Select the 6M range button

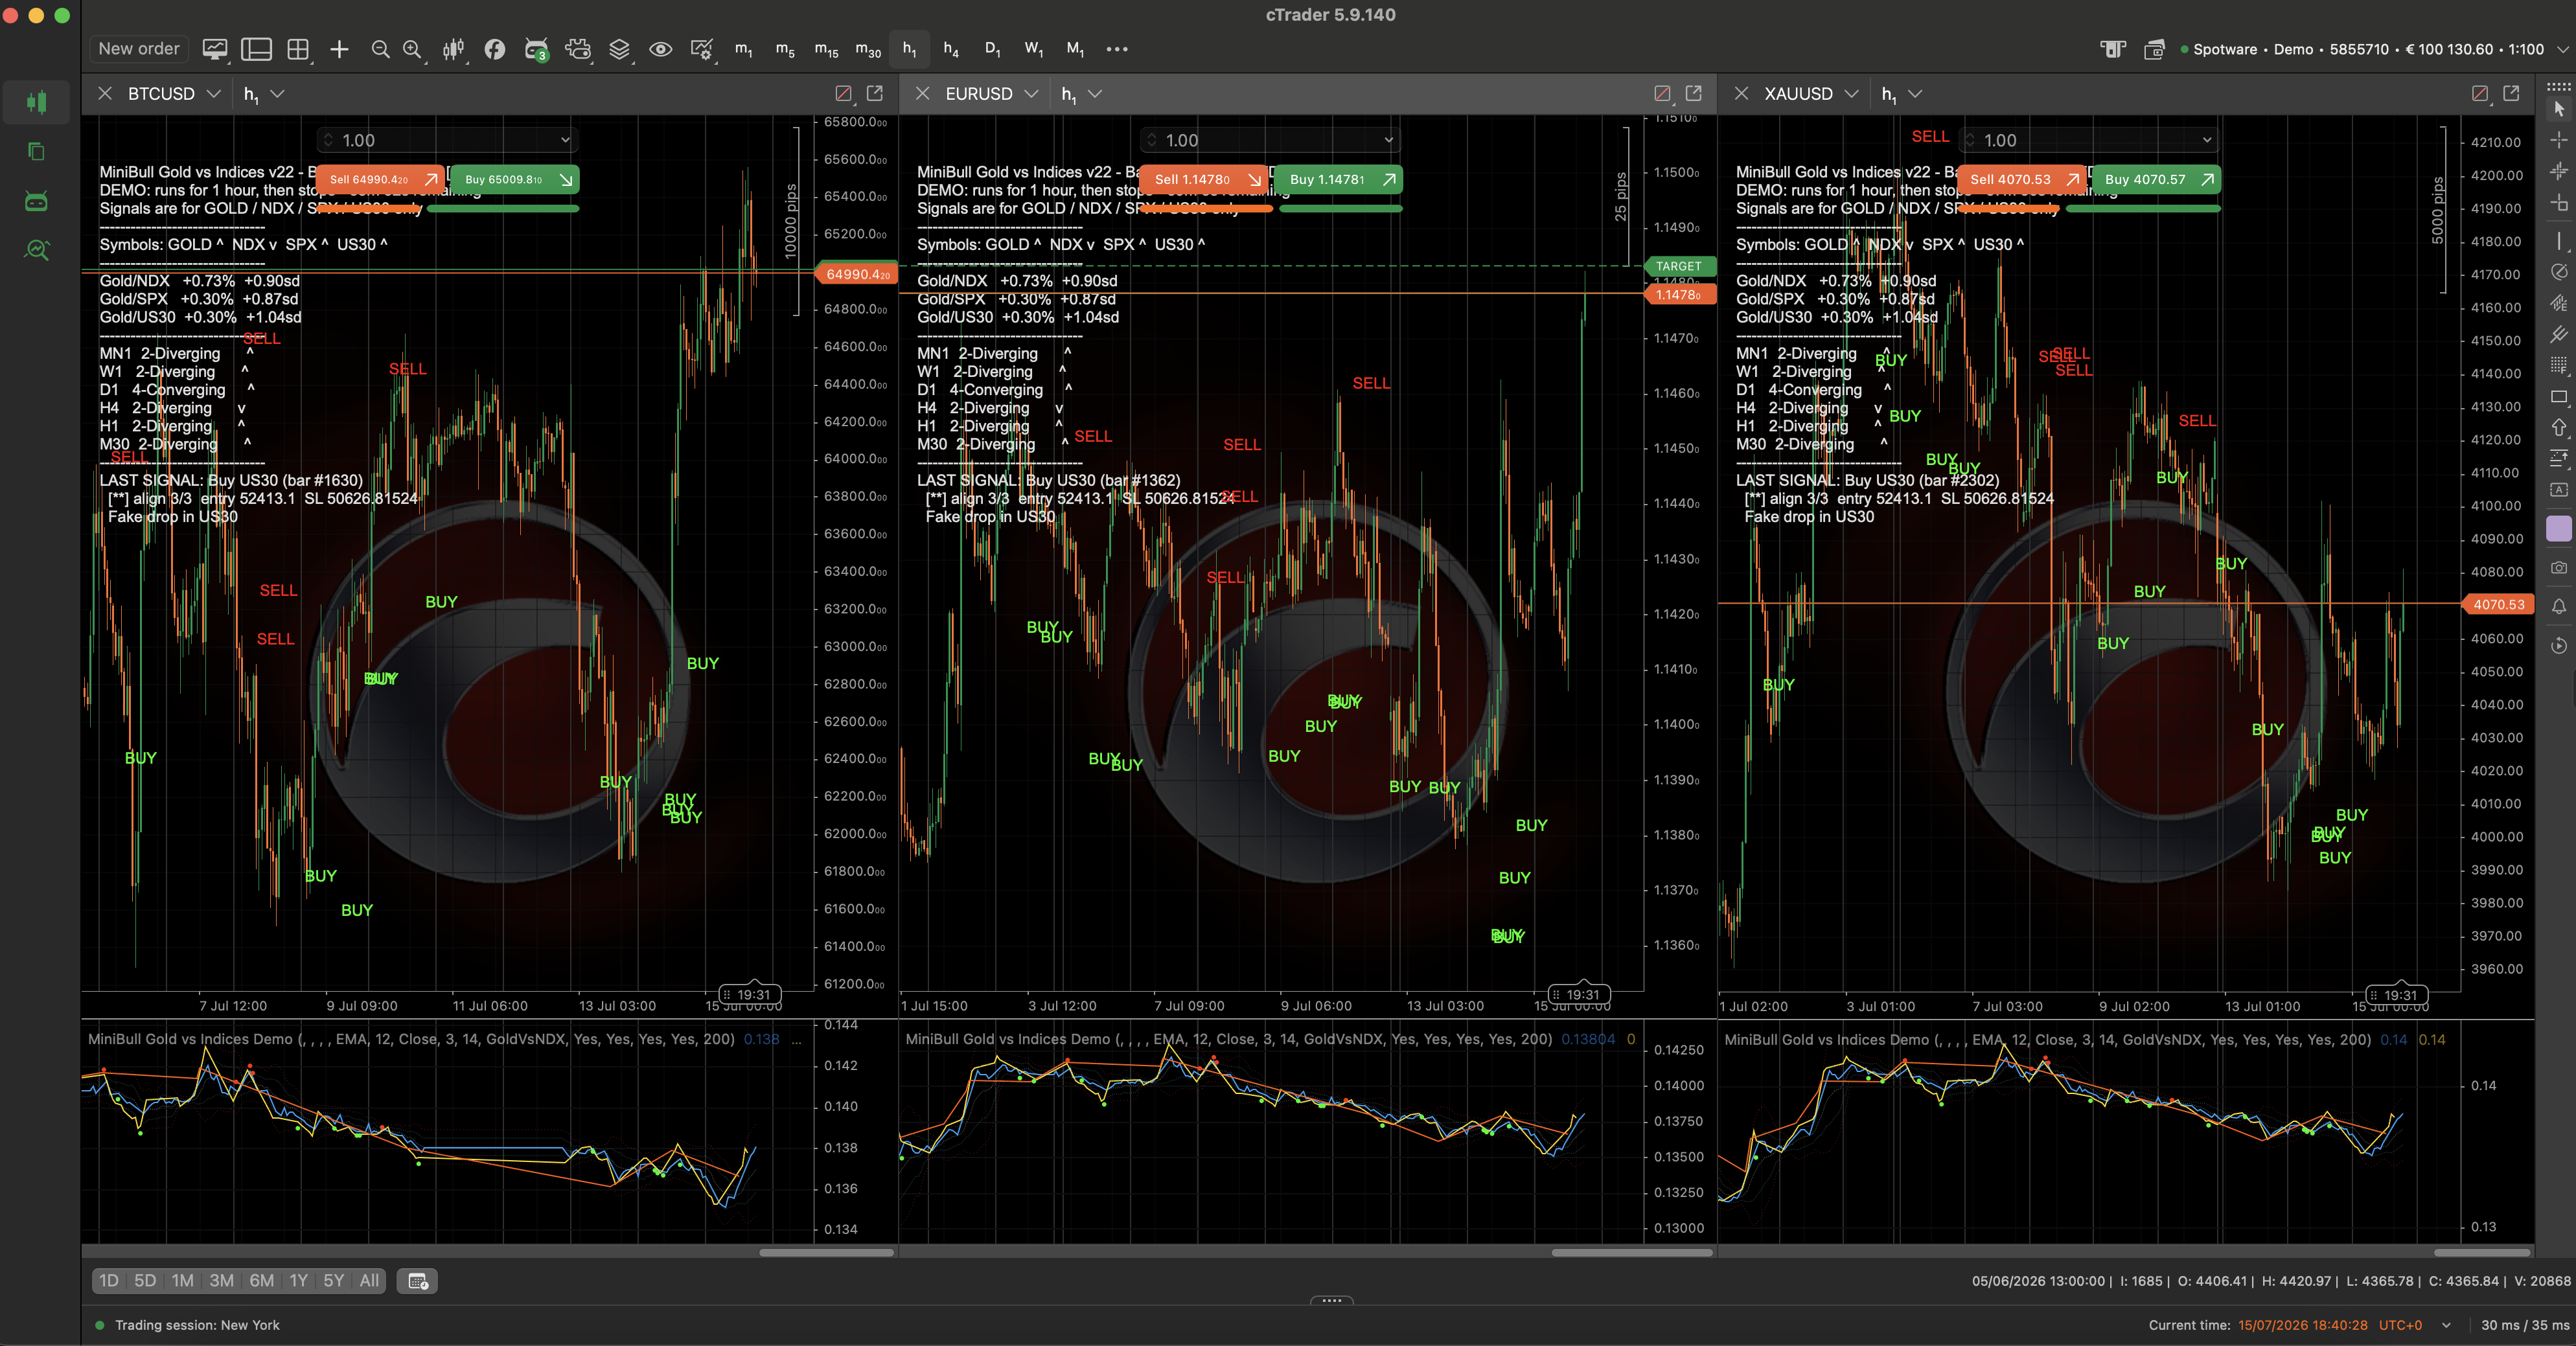tap(262, 1281)
